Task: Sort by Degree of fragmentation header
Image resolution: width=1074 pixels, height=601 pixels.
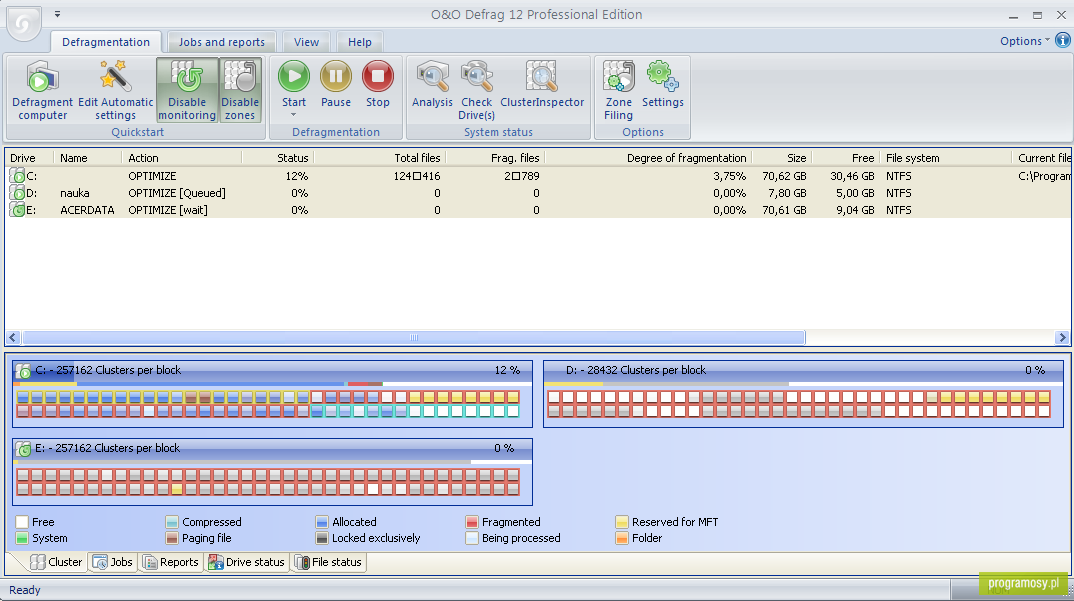Action: (648, 158)
